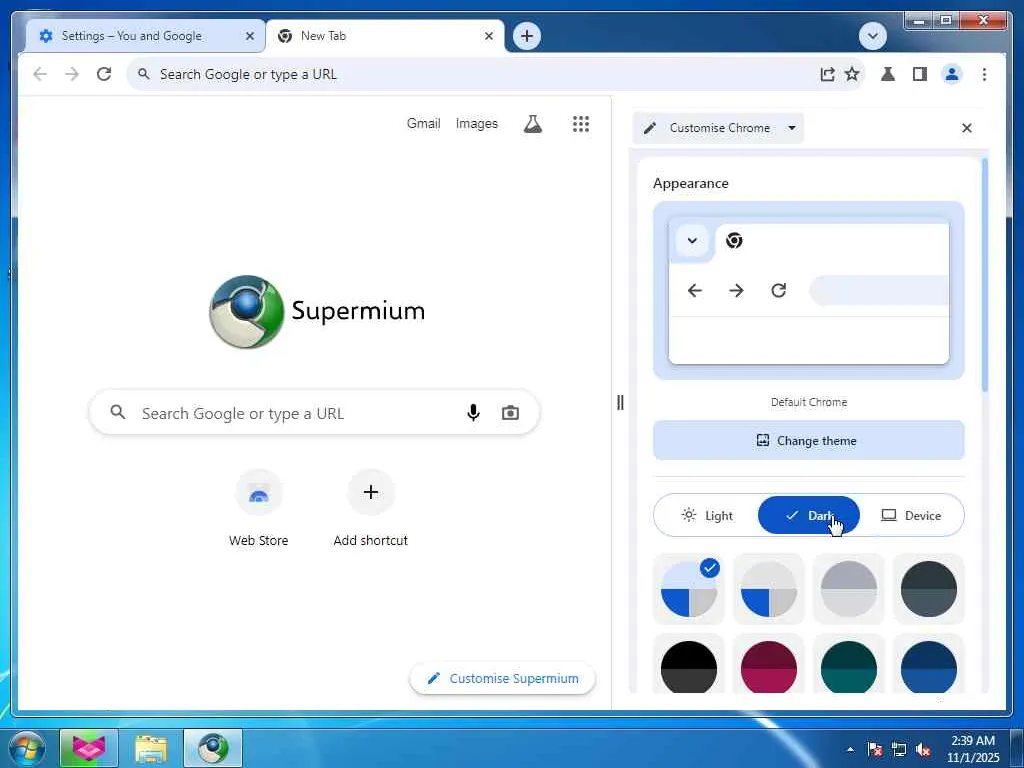This screenshot has height=768, width=1024.
Task: Start voice search with the microphone
Action: (x=473, y=413)
